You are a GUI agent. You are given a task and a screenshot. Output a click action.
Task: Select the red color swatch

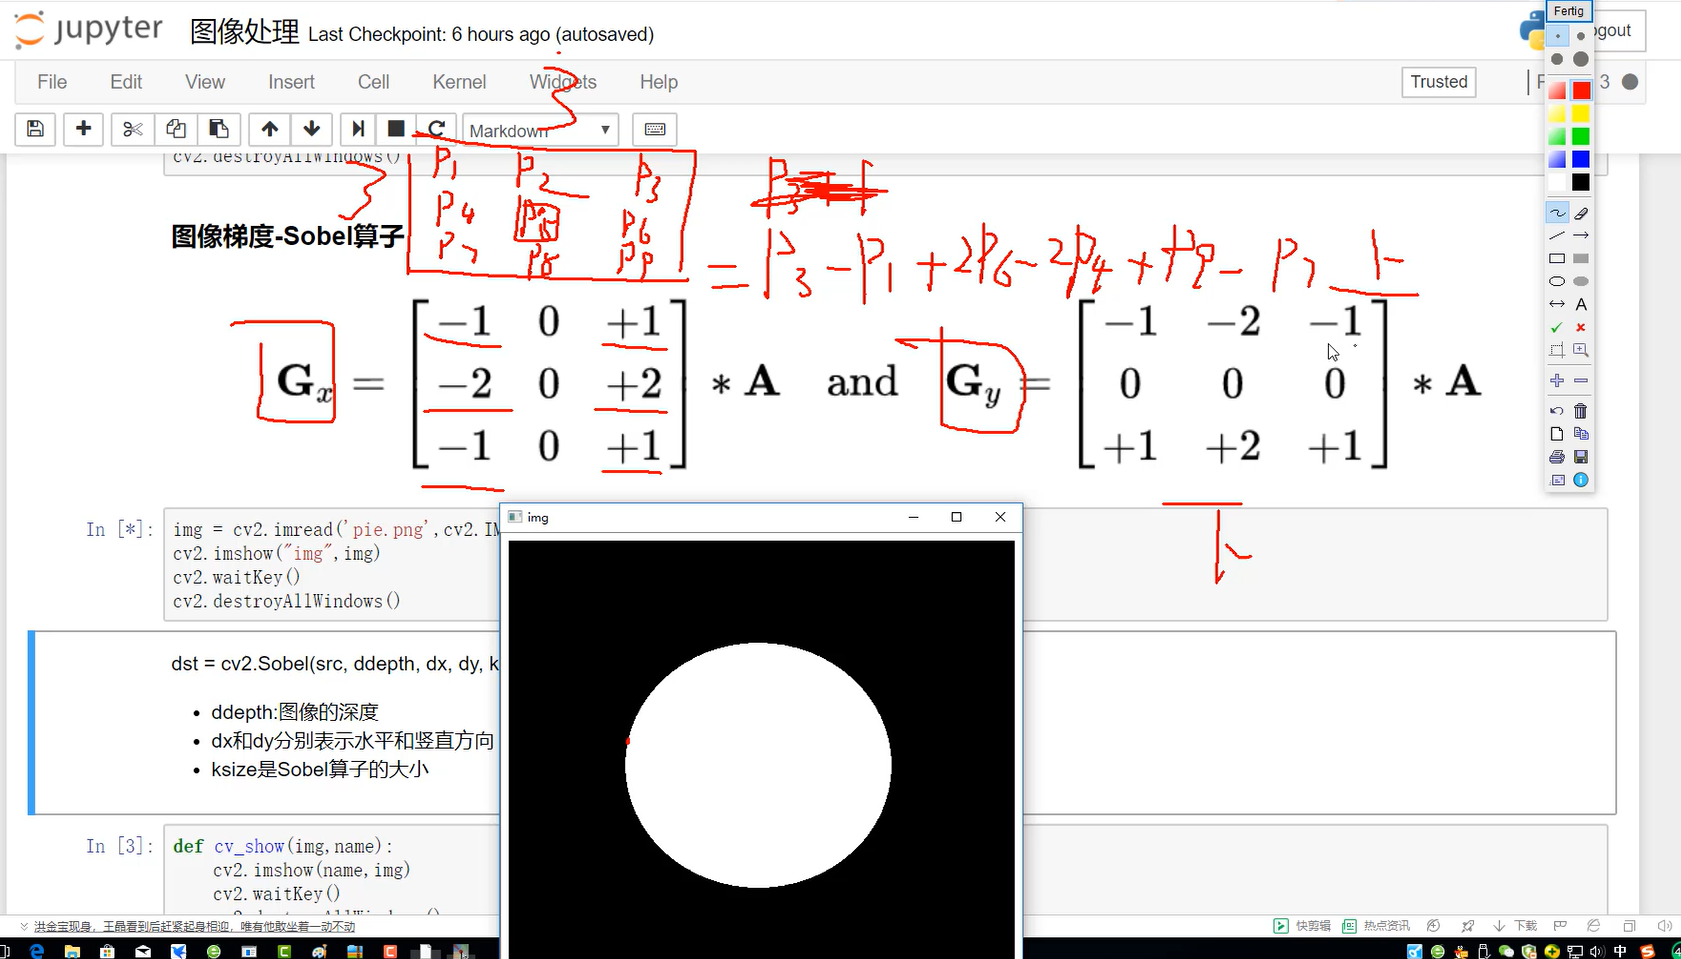(x=1581, y=89)
